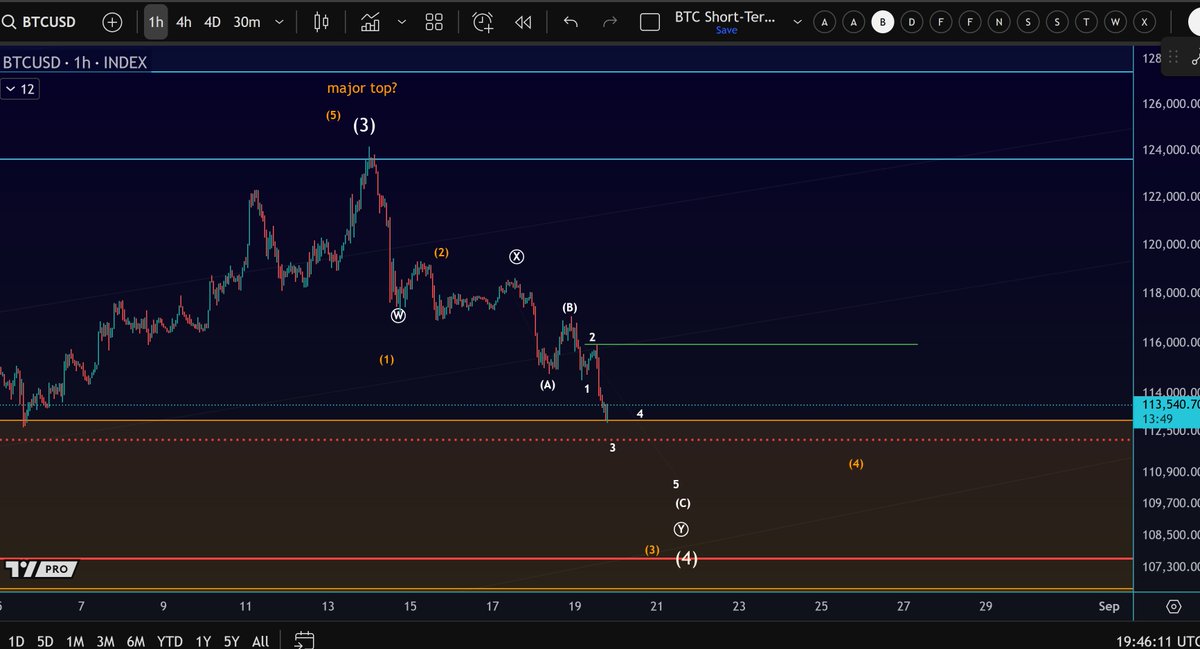Open the Indicators dialog
The height and width of the screenshot is (649, 1200).
click(x=371, y=21)
